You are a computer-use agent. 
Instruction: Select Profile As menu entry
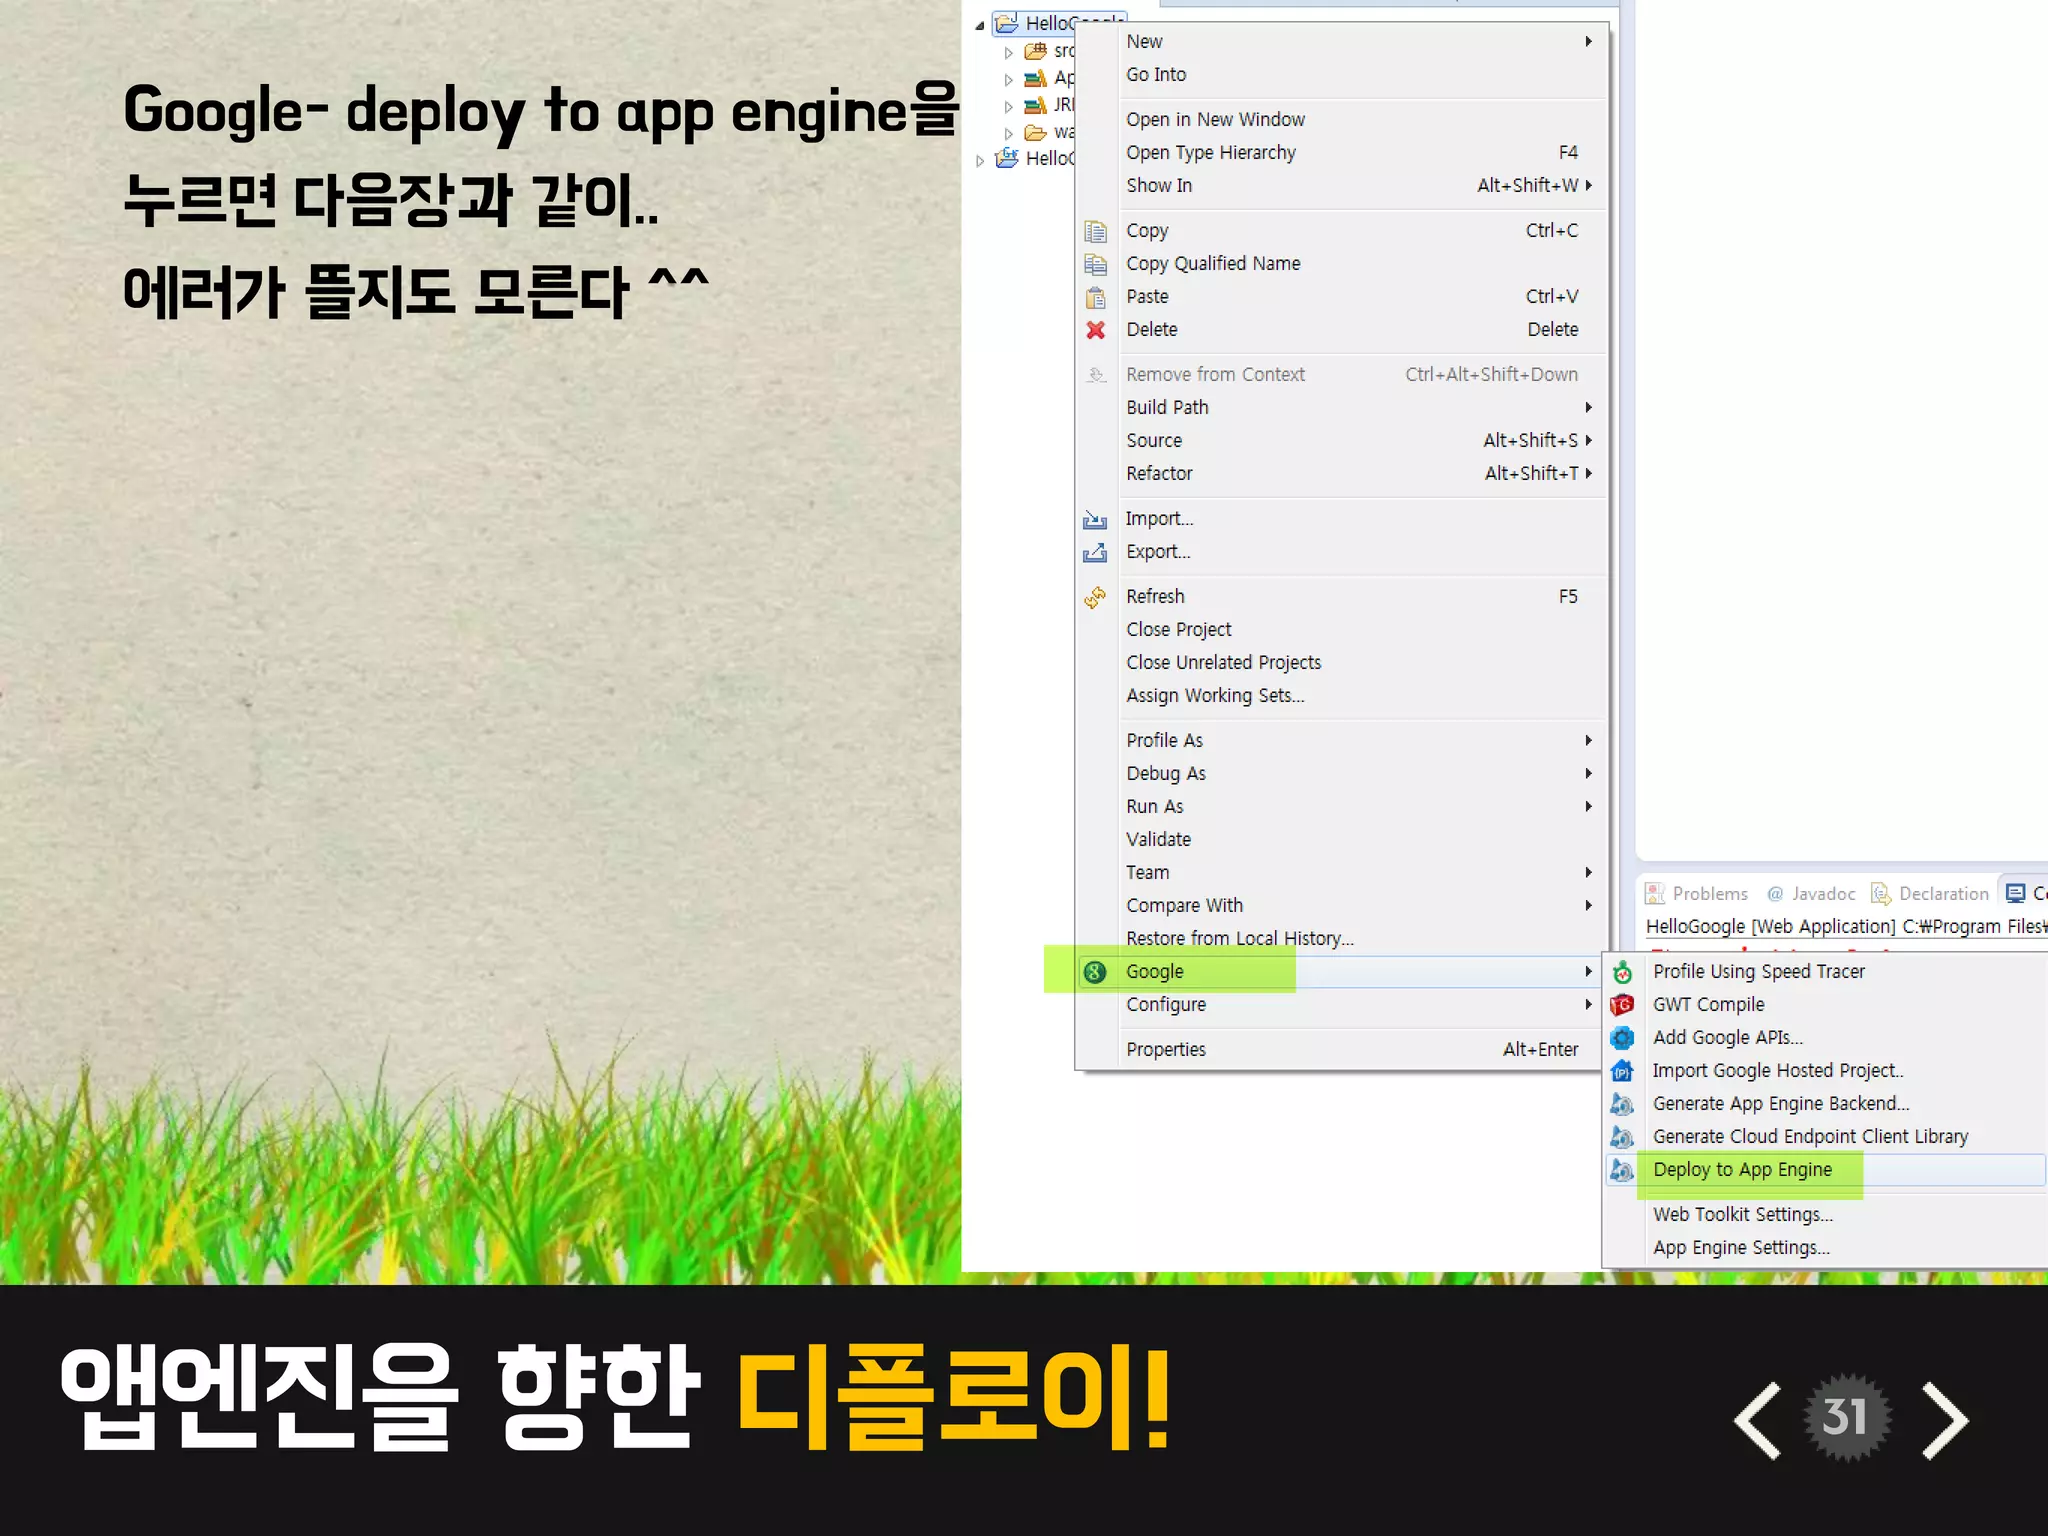click(1342, 741)
